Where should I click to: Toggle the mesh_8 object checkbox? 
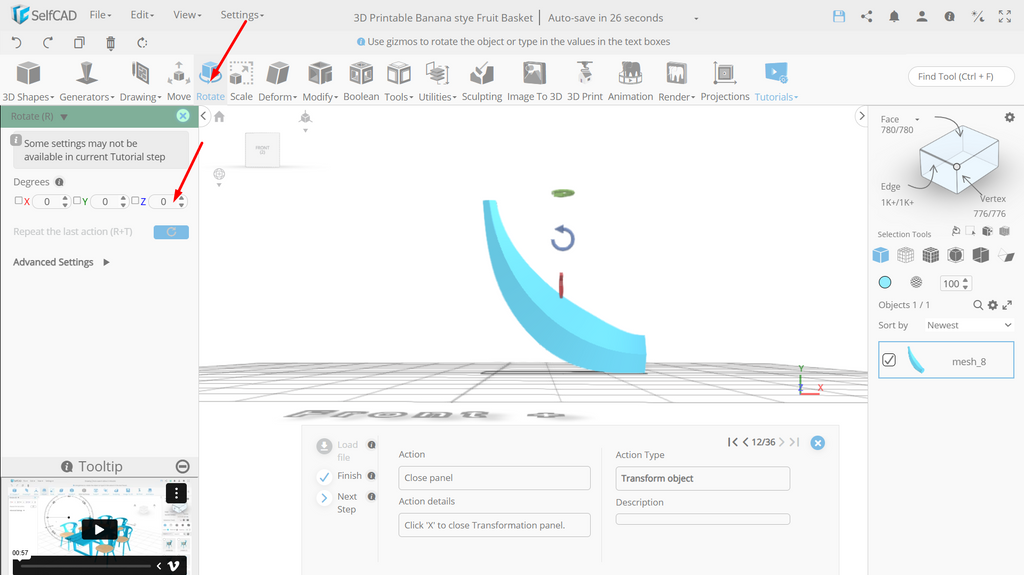coord(889,360)
